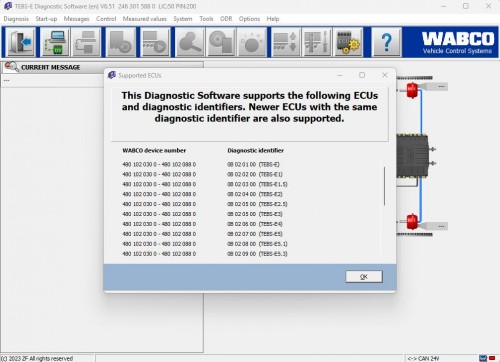Open the ECU settings gear icon
The height and width of the screenshot is (362, 500).
coord(348,42)
